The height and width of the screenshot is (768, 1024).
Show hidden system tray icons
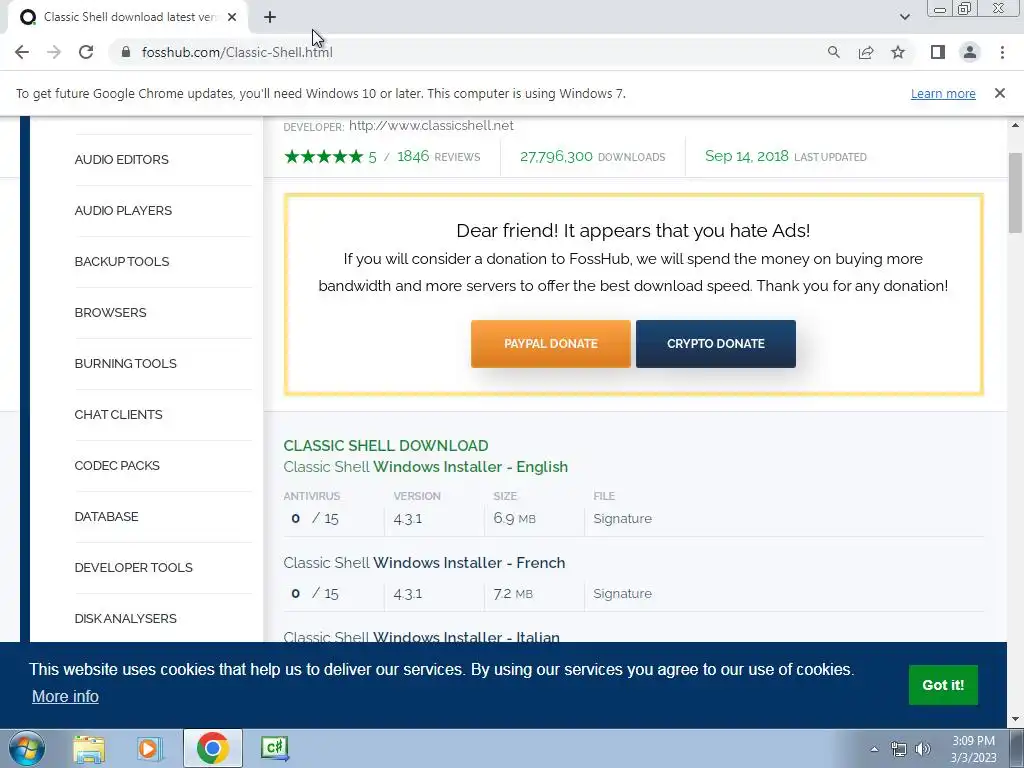874,749
